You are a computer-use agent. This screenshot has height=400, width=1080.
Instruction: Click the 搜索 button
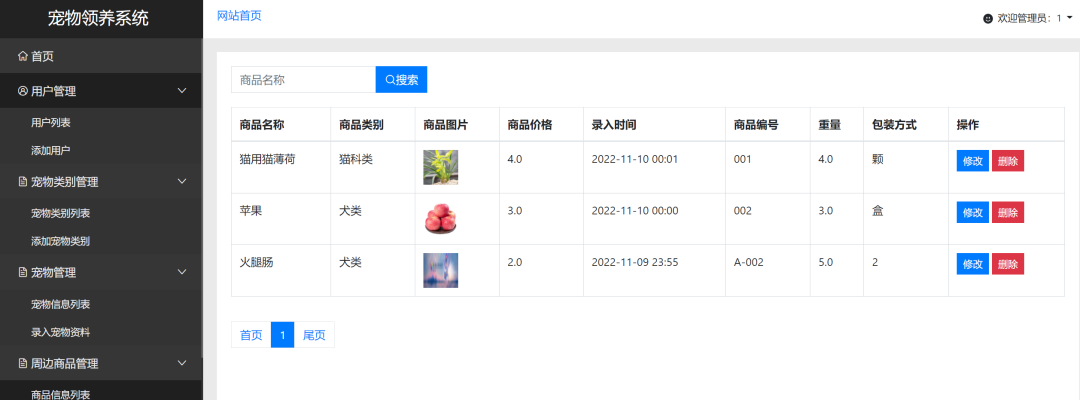[402, 80]
